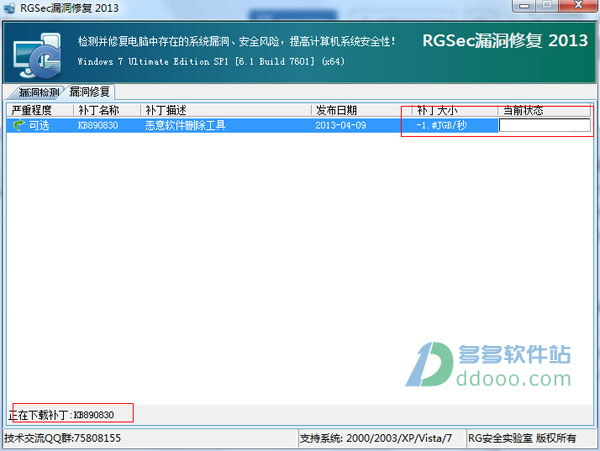Viewport: 600px width, 451px height.
Task: Click the computer logo icon in banner
Action: [37, 55]
